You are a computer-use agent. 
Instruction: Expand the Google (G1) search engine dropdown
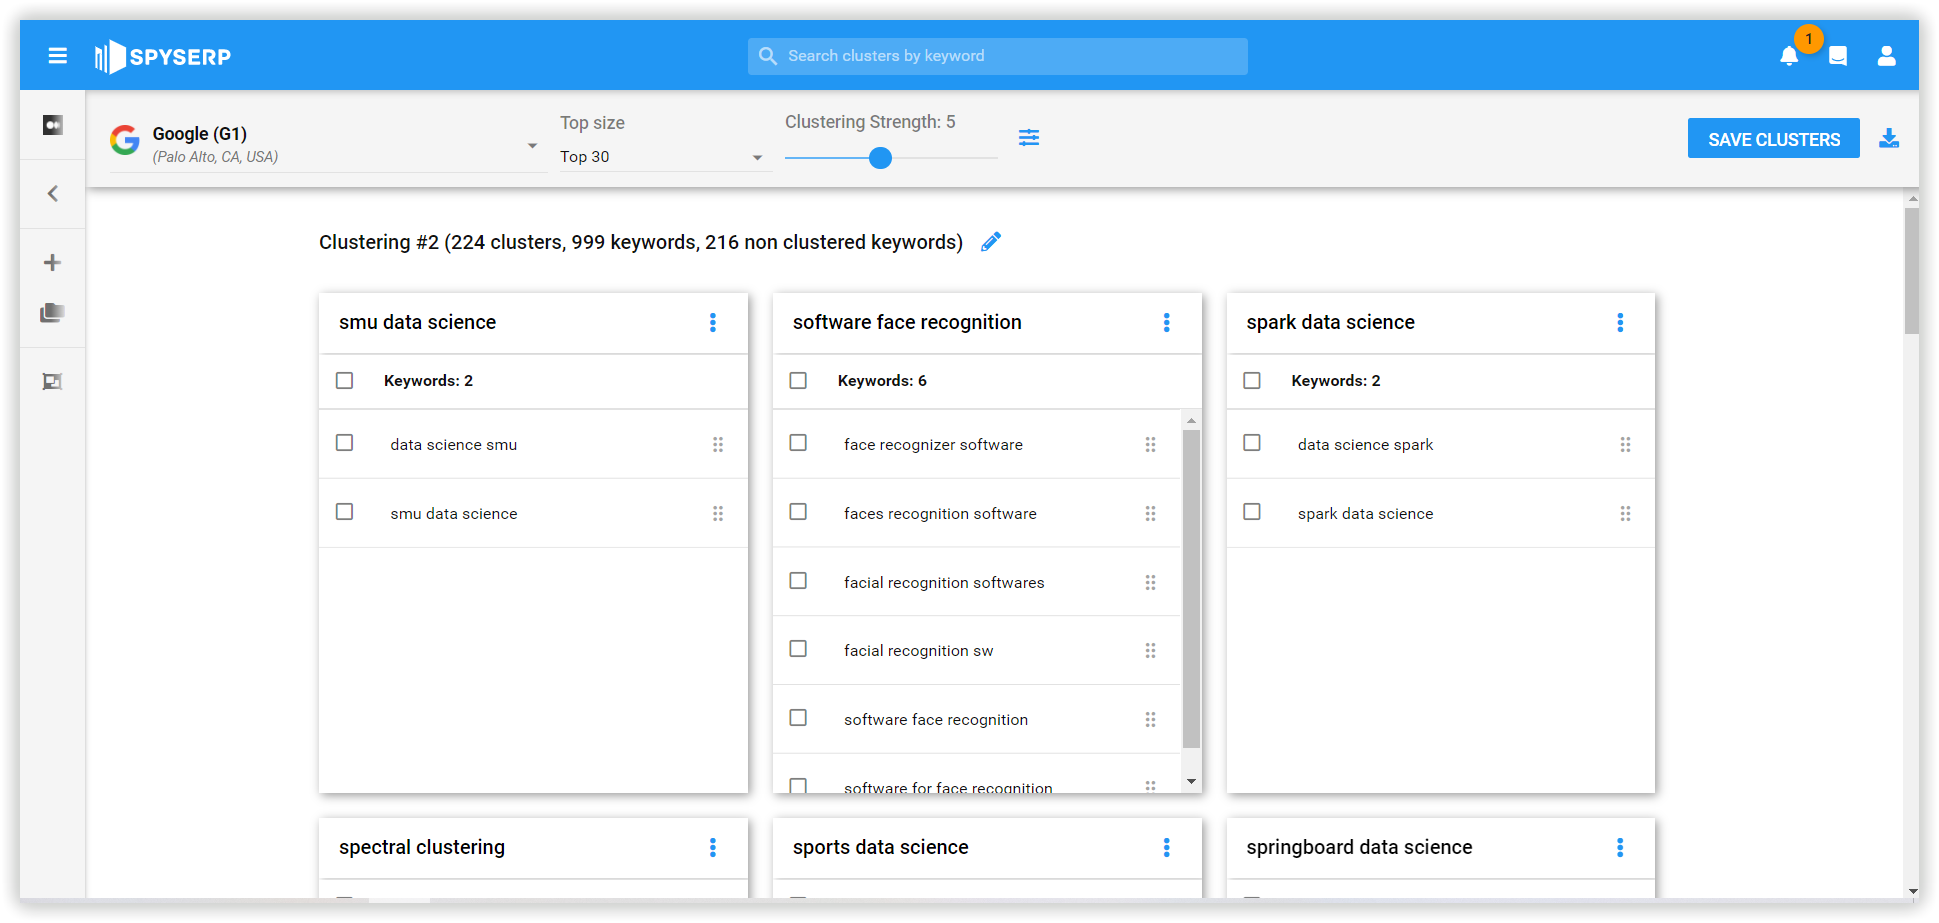point(532,146)
